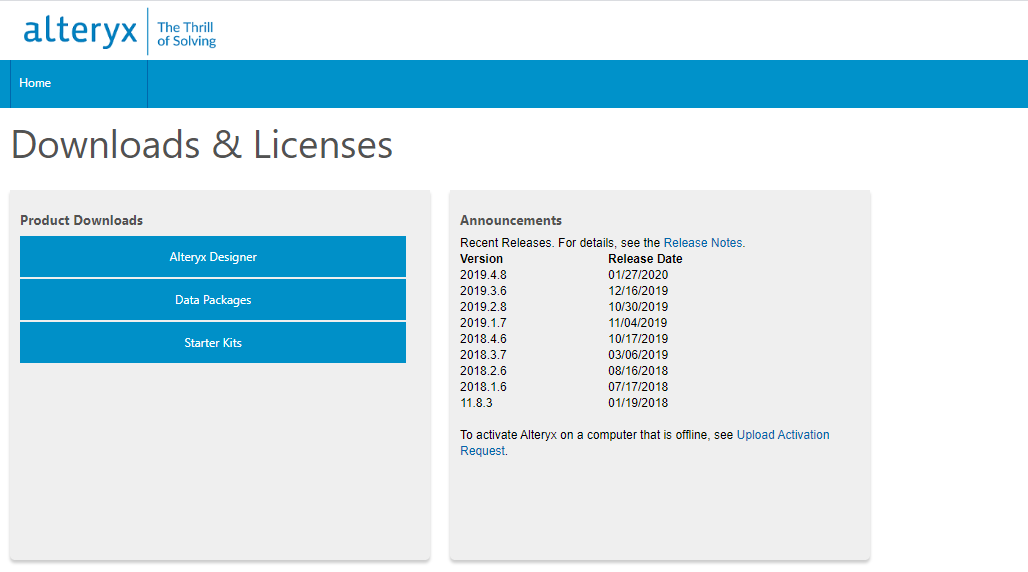
Task: Click "The Thrill of Solving" tagline
Action: pyautogui.click(x=187, y=34)
